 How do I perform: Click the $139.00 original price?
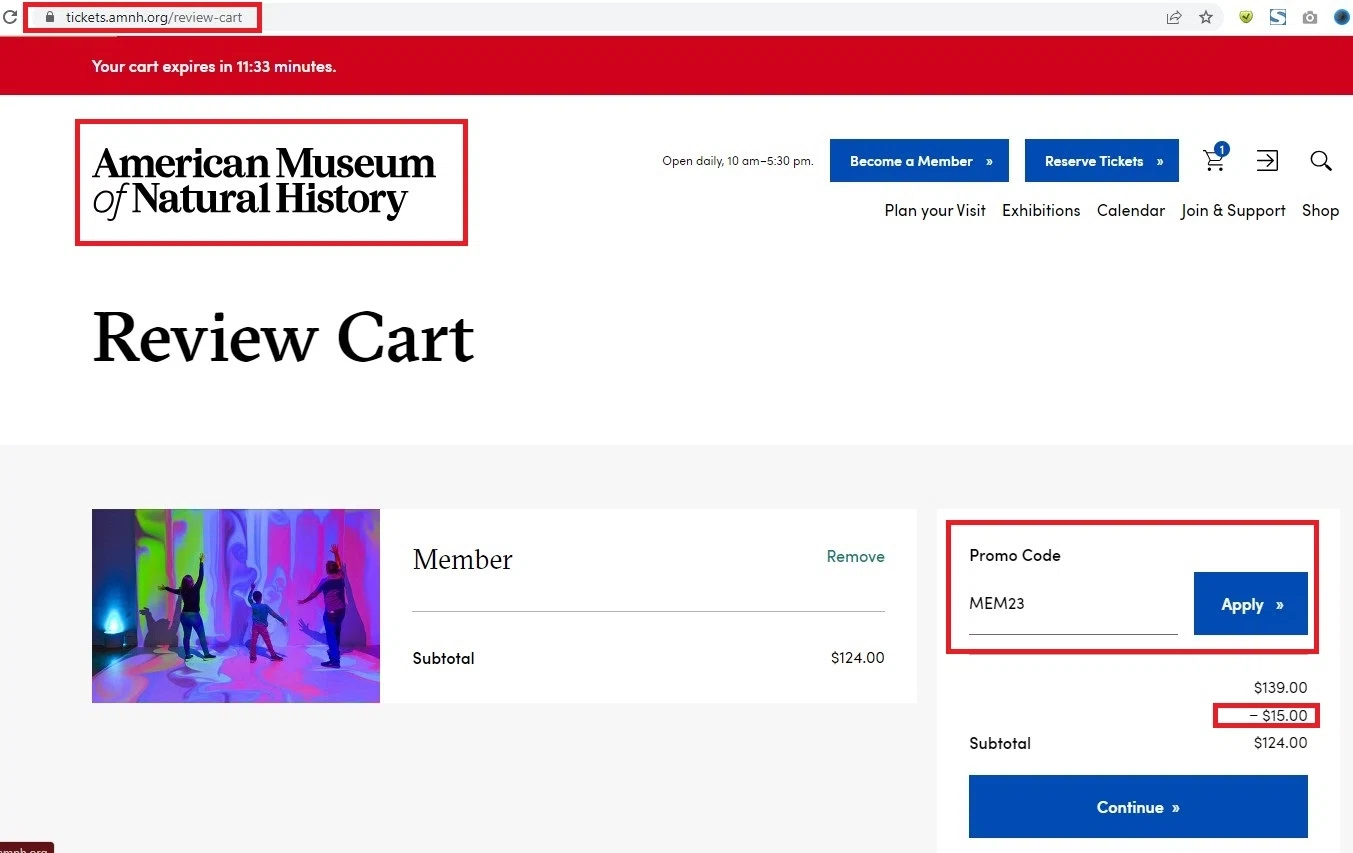point(1280,688)
